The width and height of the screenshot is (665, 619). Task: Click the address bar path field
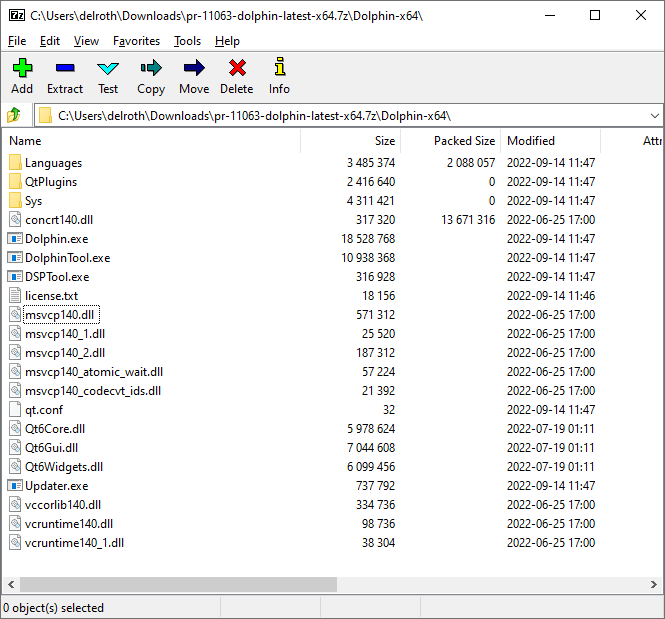(348, 116)
